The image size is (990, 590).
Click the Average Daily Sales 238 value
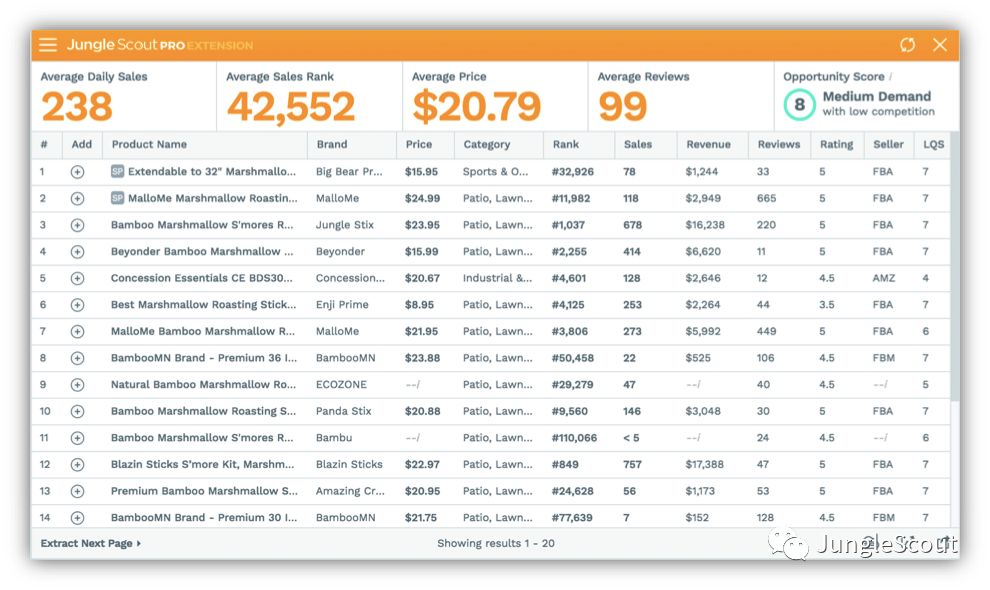coord(77,106)
